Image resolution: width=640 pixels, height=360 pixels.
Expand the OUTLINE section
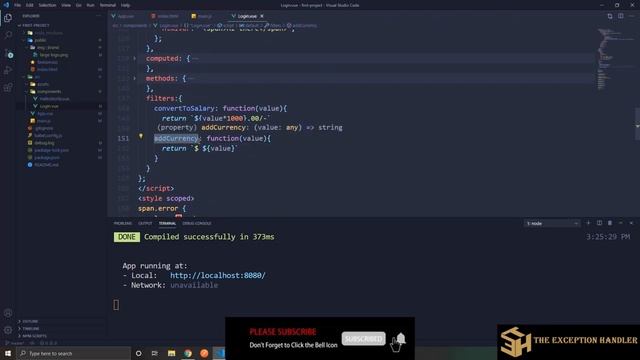[30, 321]
